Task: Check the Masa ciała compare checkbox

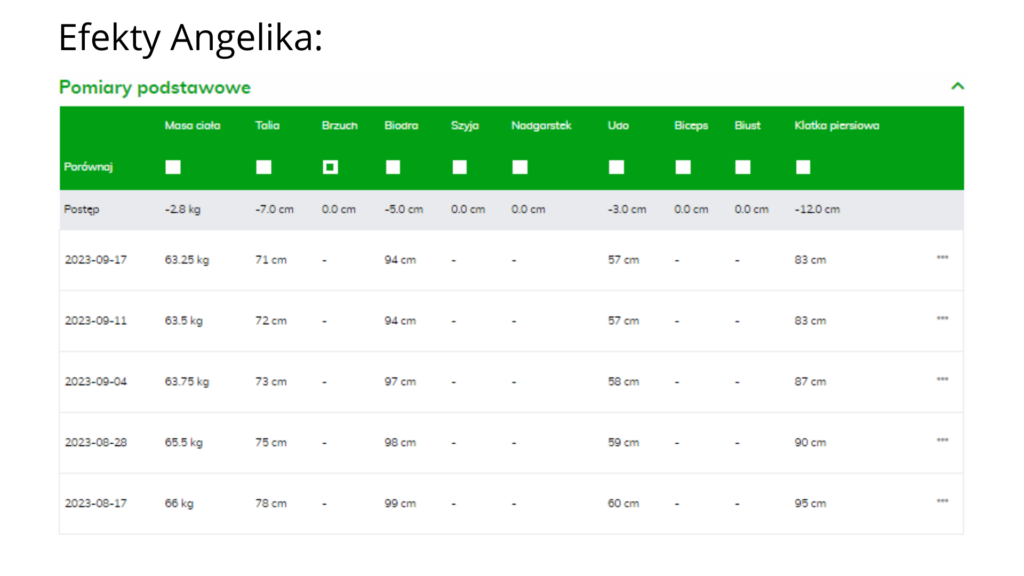Action: [x=173, y=167]
